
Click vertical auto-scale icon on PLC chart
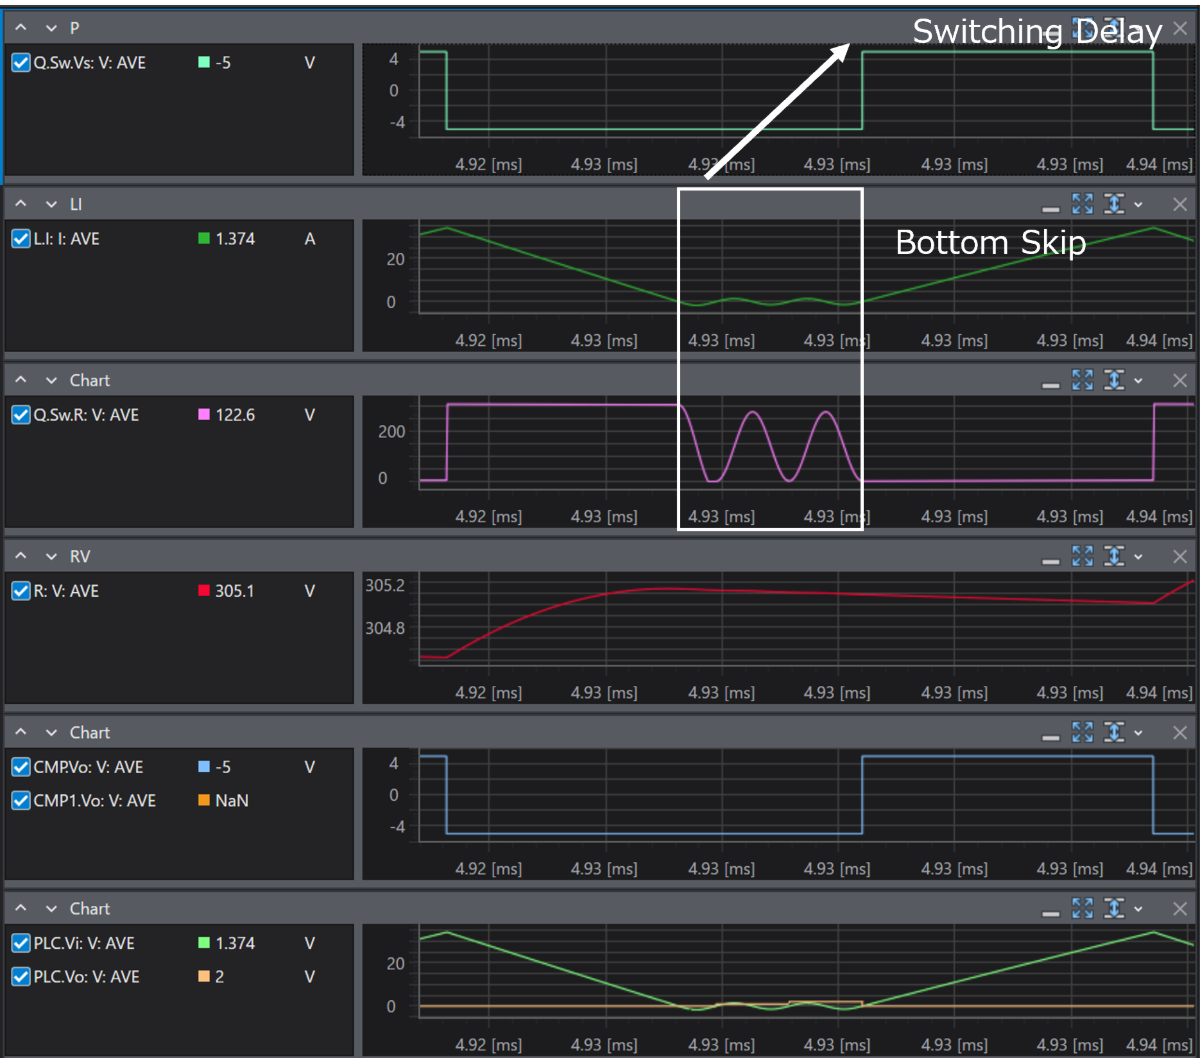[1113, 908]
